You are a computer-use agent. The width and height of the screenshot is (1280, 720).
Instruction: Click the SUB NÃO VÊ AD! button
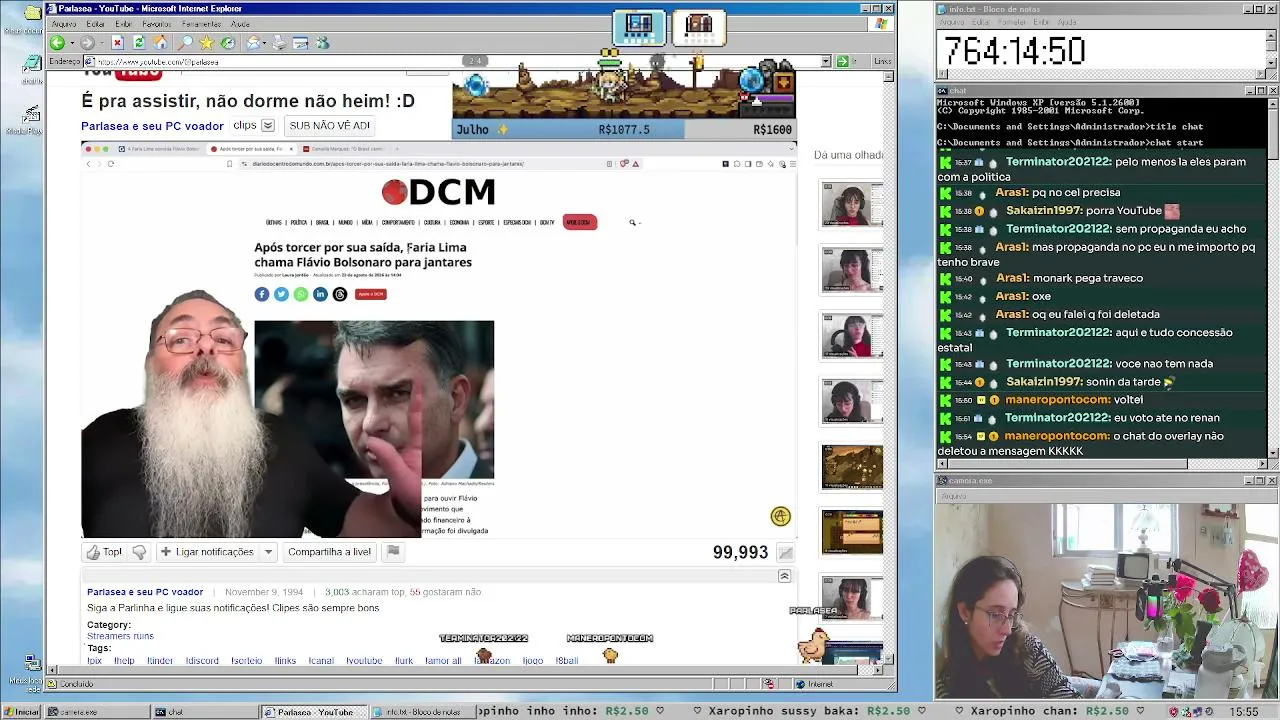click(x=329, y=126)
